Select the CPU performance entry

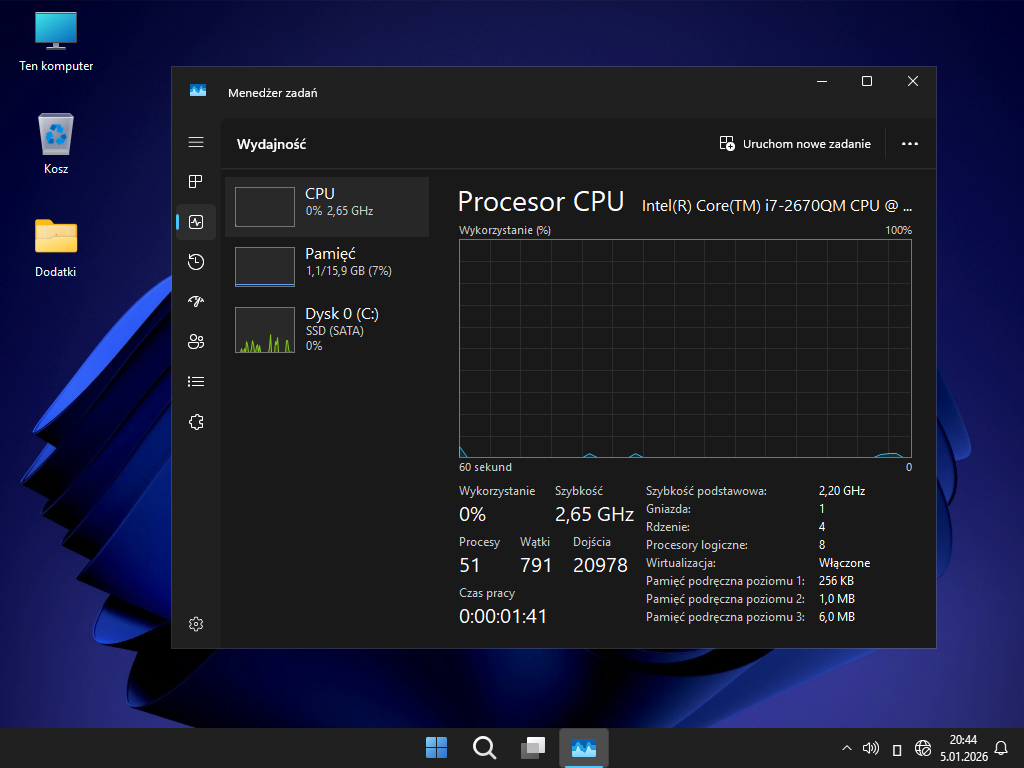(327, 207)
